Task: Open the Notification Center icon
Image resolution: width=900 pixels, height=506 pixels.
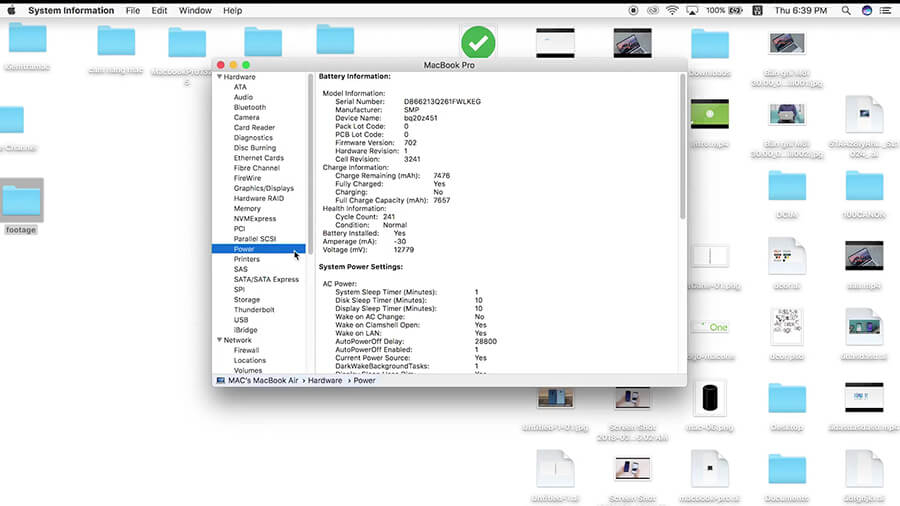Action: click(885, 10)
